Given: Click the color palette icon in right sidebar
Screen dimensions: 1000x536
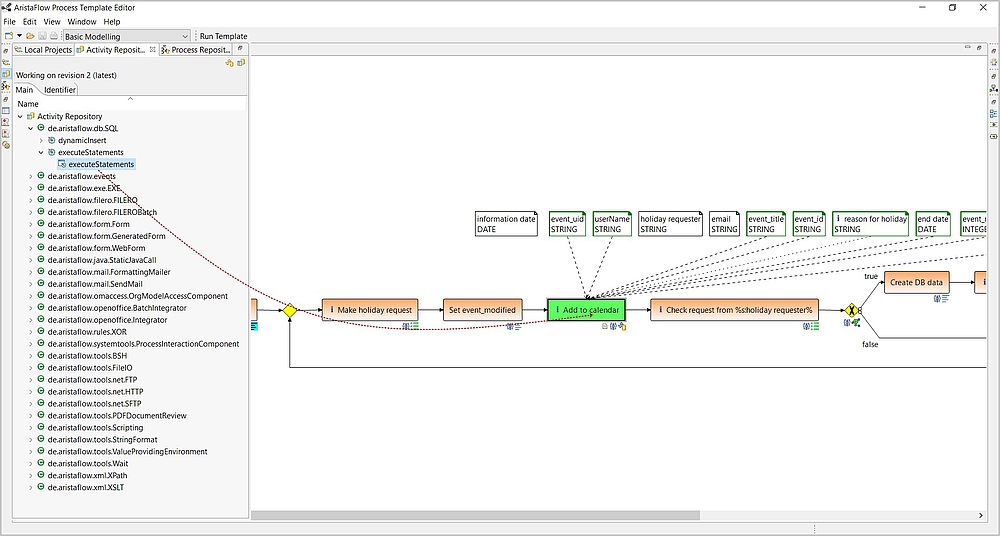Looking at the screenshot, I should coord(993,62).
